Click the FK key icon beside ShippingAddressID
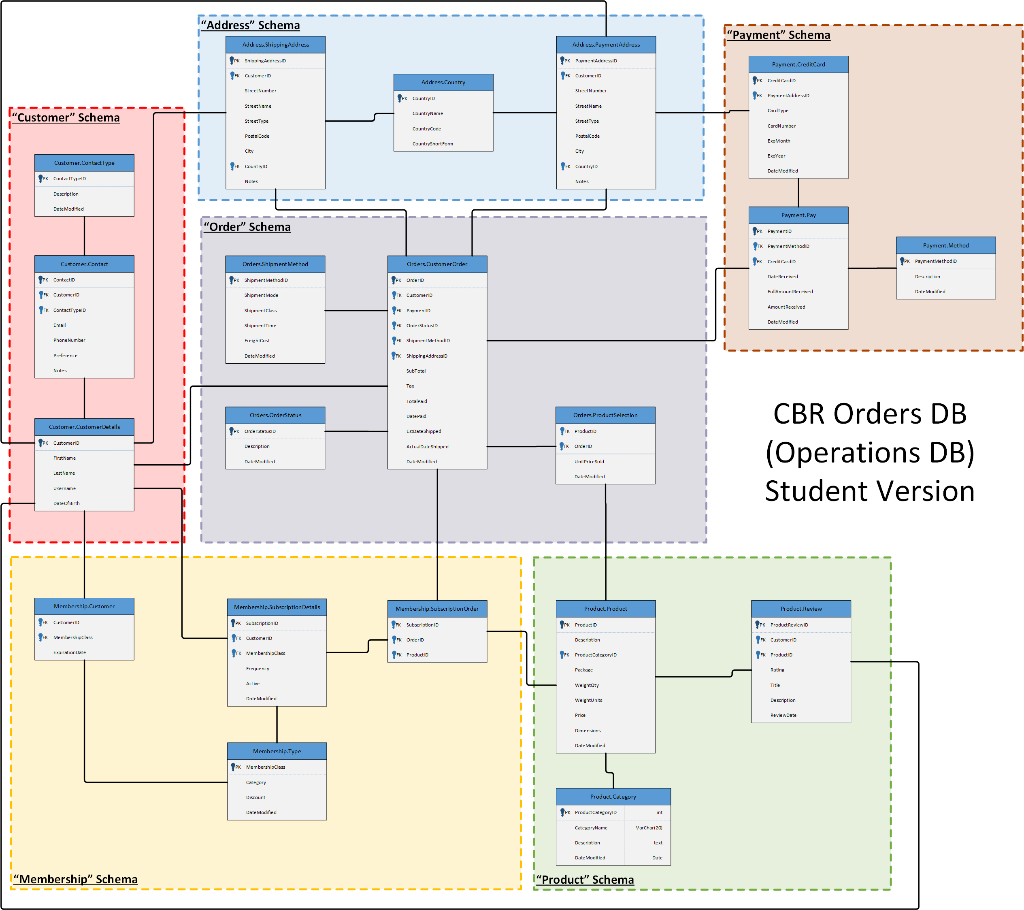1024x910 pixels. 395,356
